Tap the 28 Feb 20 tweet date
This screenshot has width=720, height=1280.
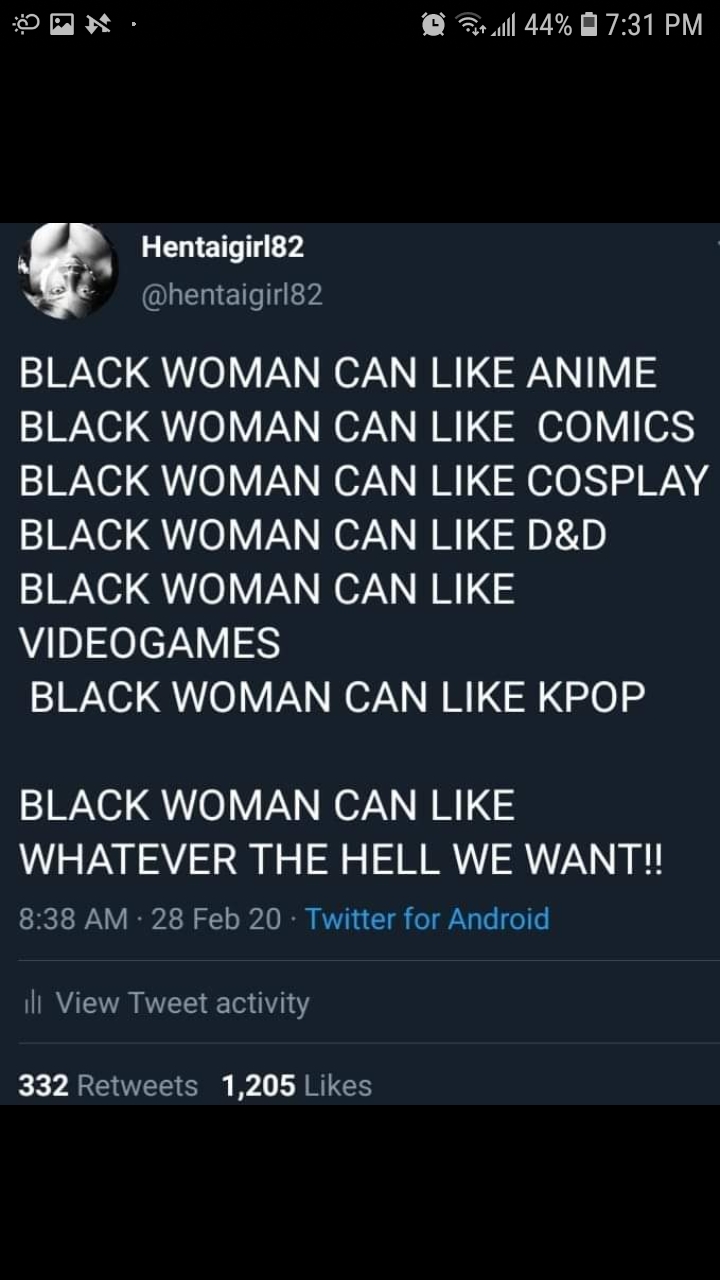pyautogui.click(x=216, y=919)
